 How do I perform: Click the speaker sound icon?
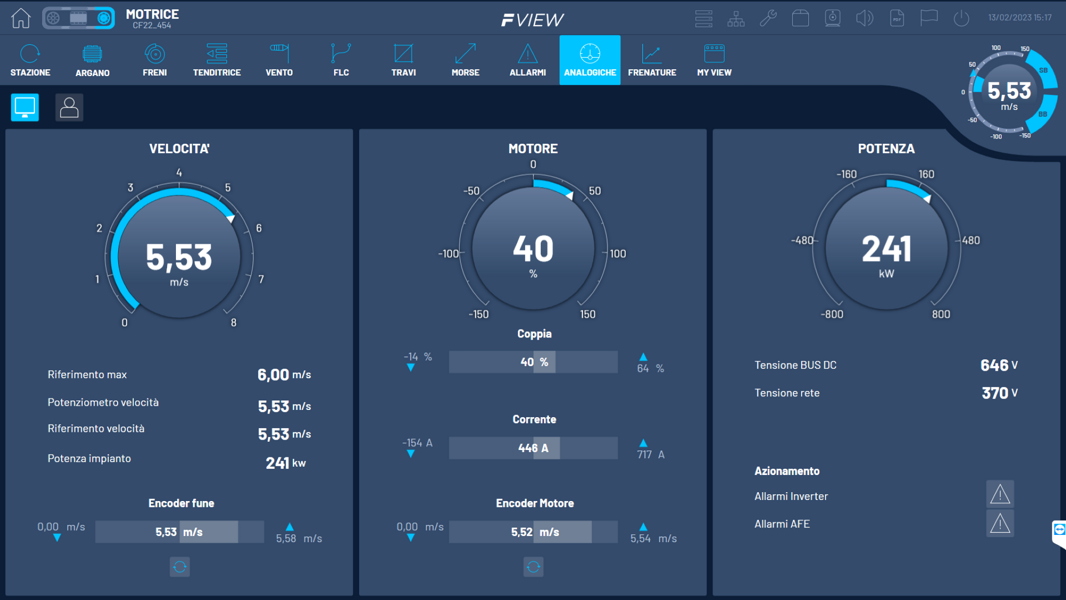tap(864, 18)
